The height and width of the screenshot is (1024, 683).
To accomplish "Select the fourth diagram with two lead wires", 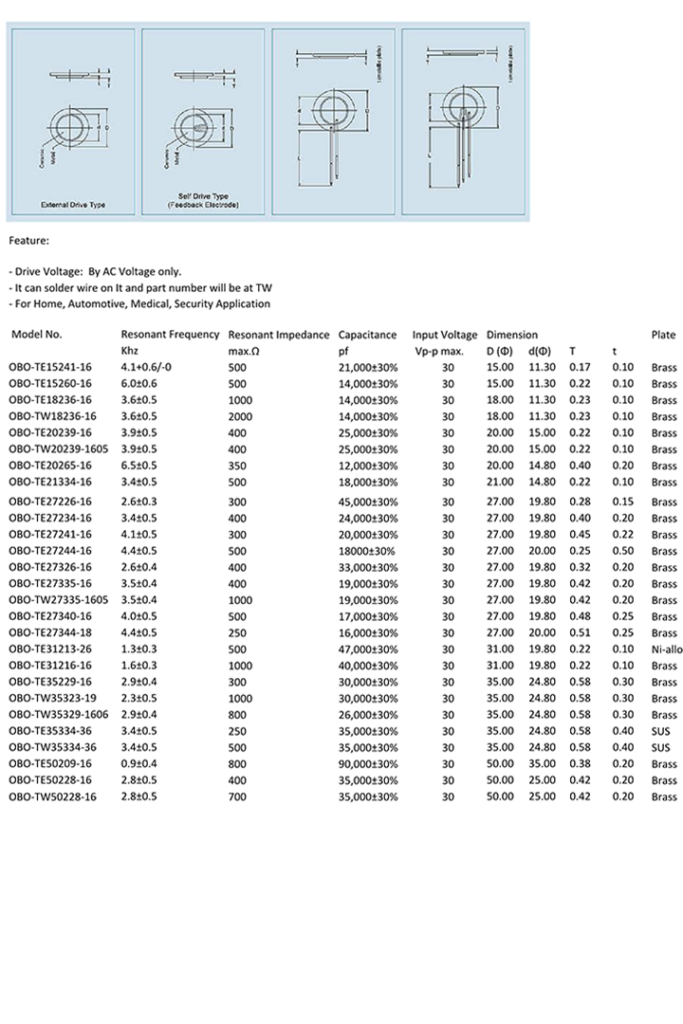I will [462, 121].
